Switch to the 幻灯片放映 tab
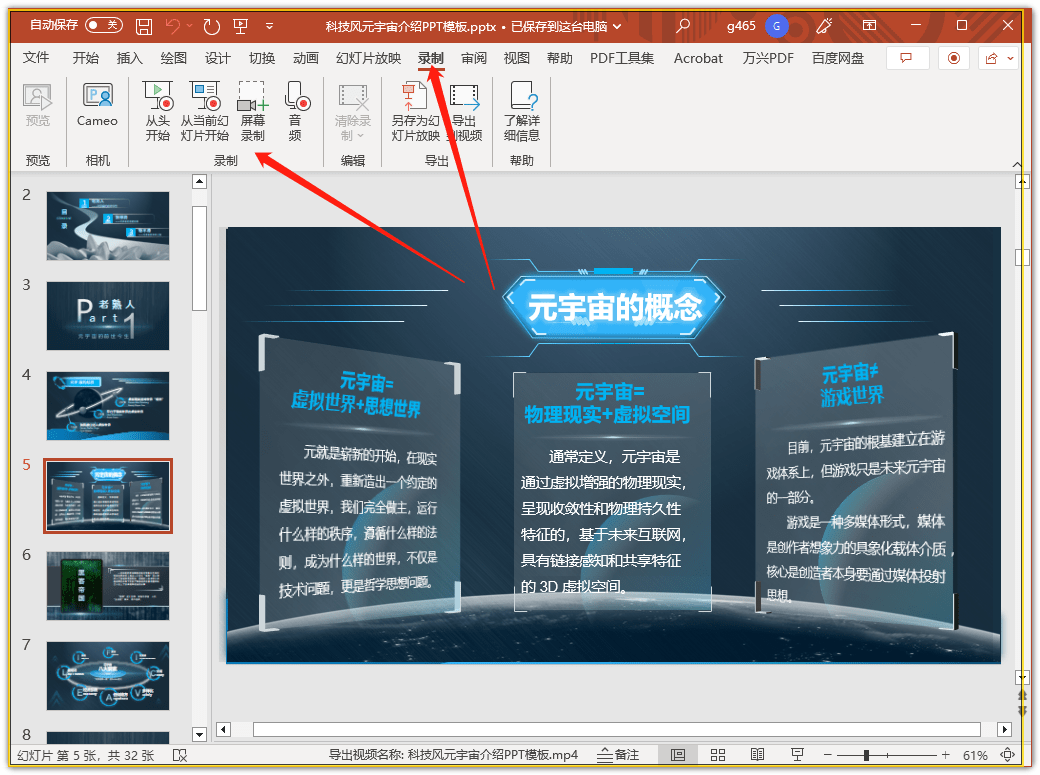Screen dimensions: 1040x775 click(368, 58)
